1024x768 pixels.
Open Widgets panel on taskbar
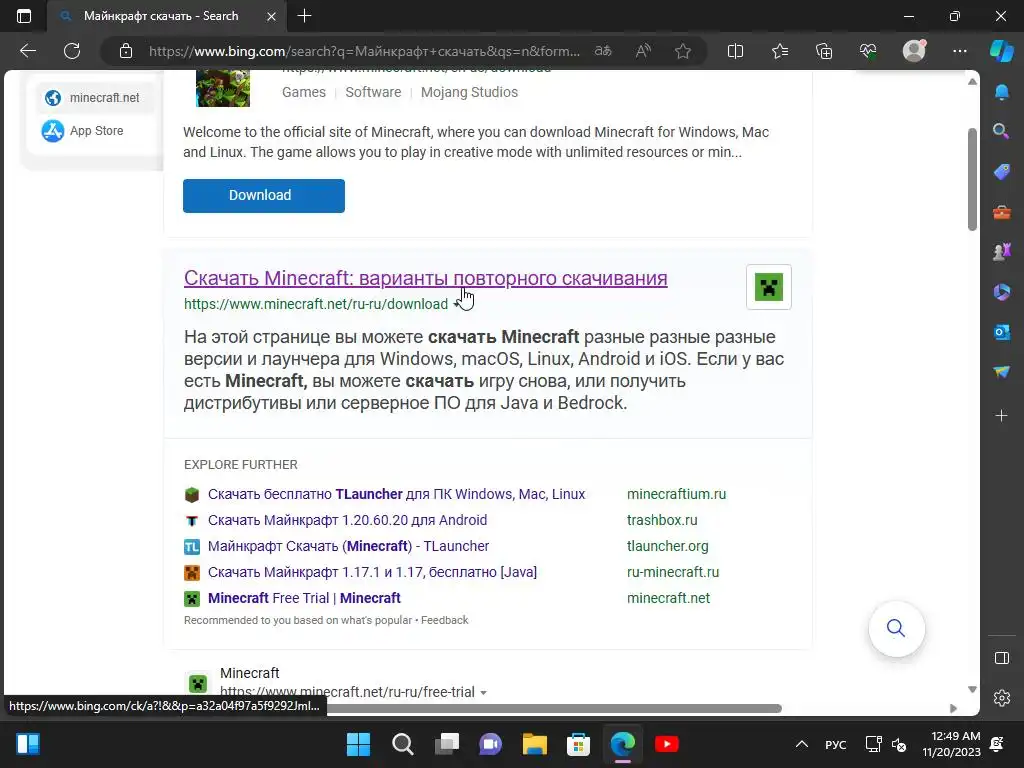point(28,744)
